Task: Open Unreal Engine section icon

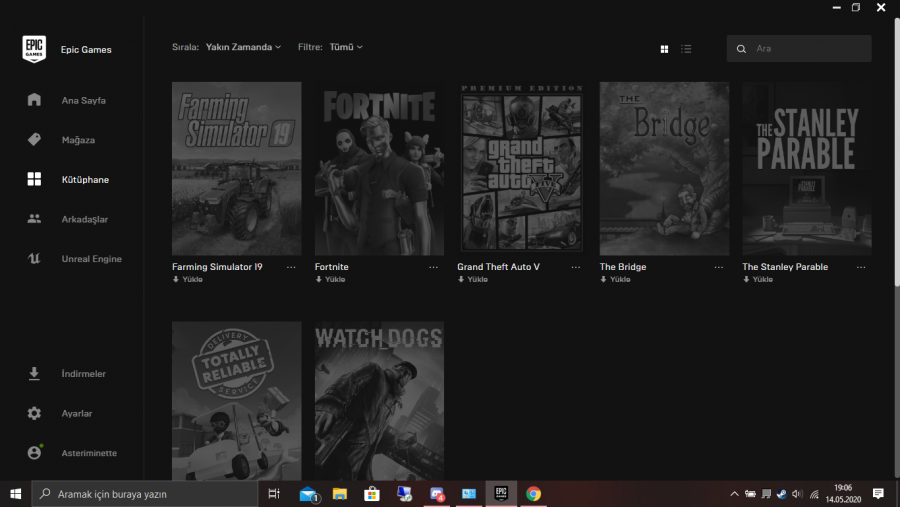Action: tap(34, 259)
